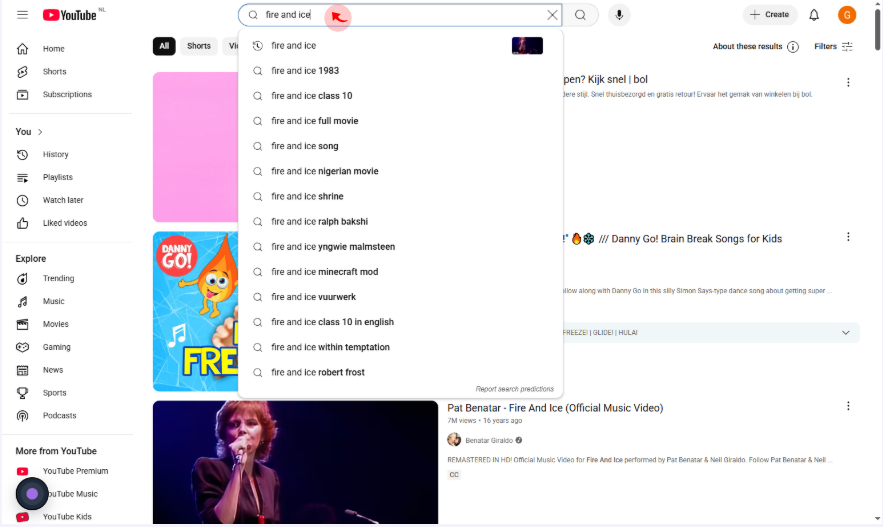Choose suggestion 'fire and ice vuurwerk'
Viewport: 883px width, 527px height.
tap(400, 297)
